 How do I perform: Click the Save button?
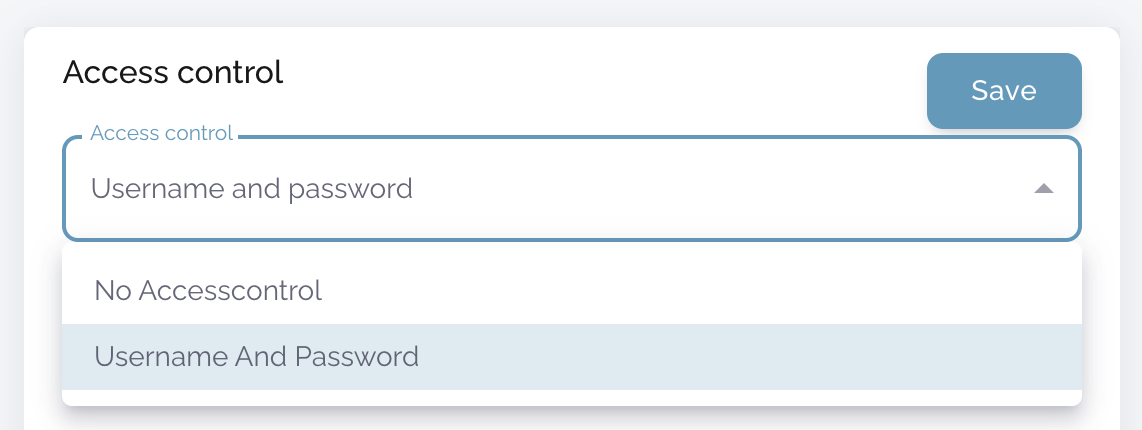point(1004,91)
